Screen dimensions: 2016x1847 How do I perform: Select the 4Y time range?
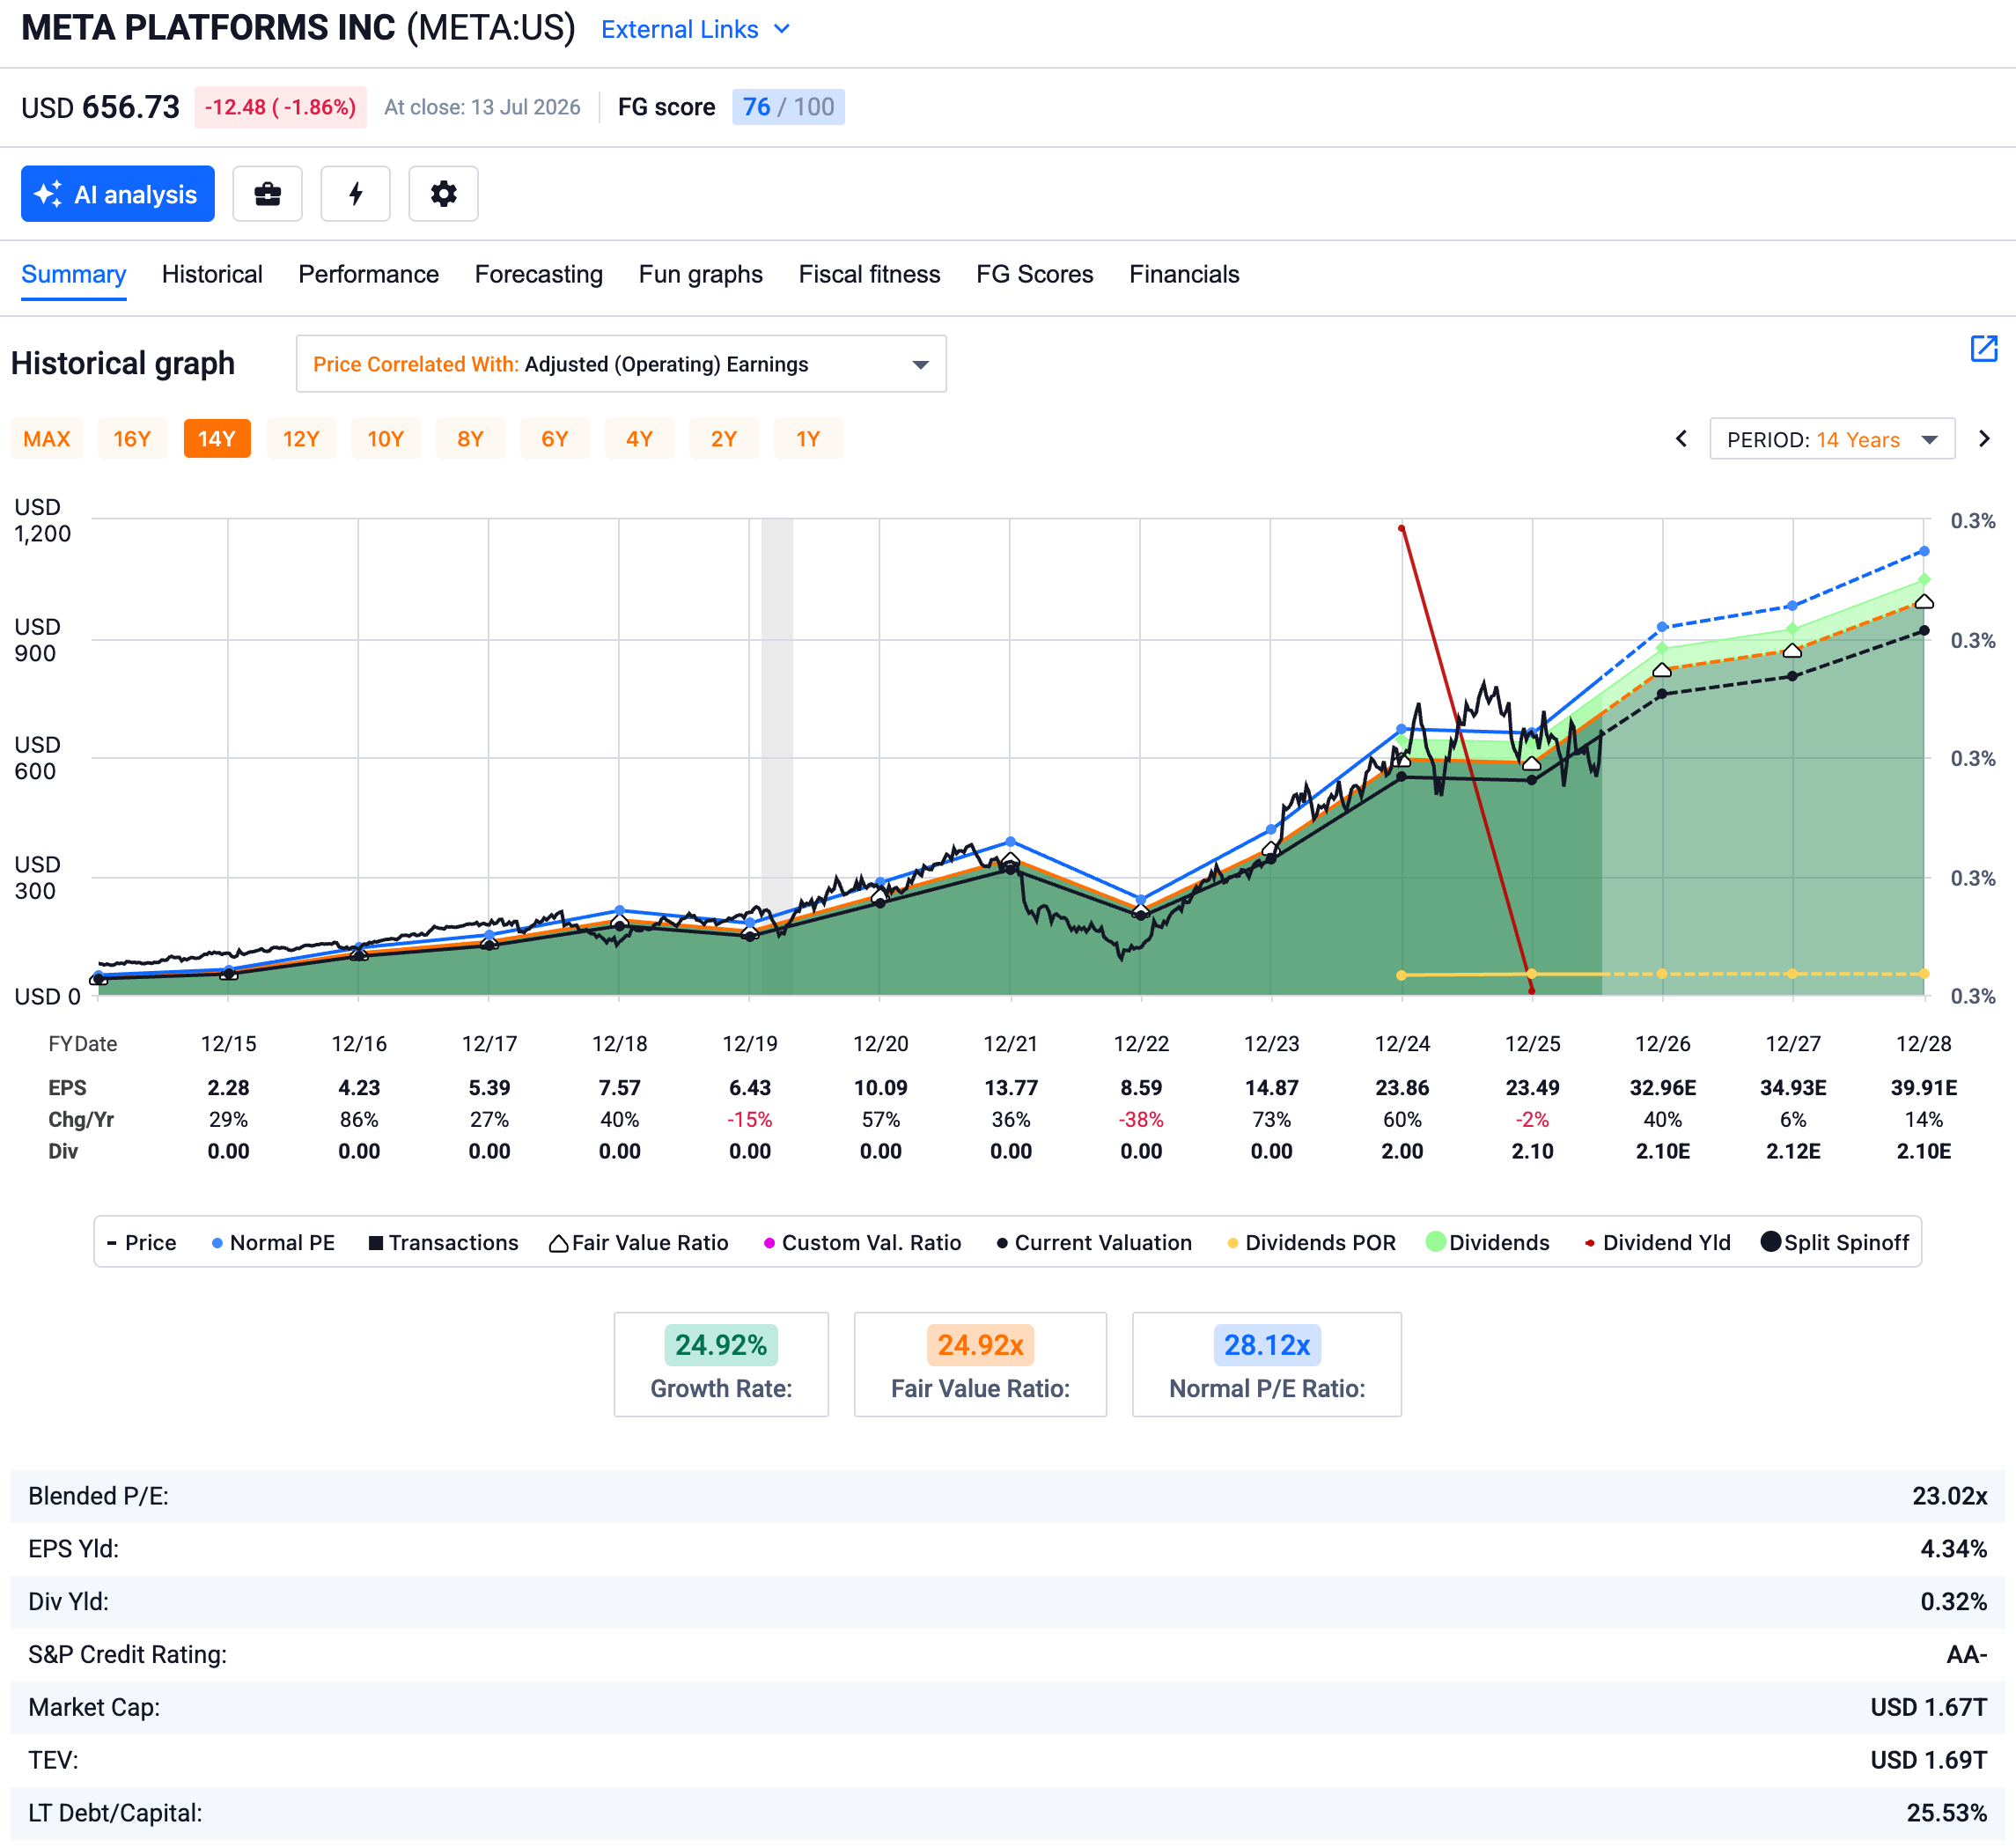pyautogui.click(x=639, y=439)
